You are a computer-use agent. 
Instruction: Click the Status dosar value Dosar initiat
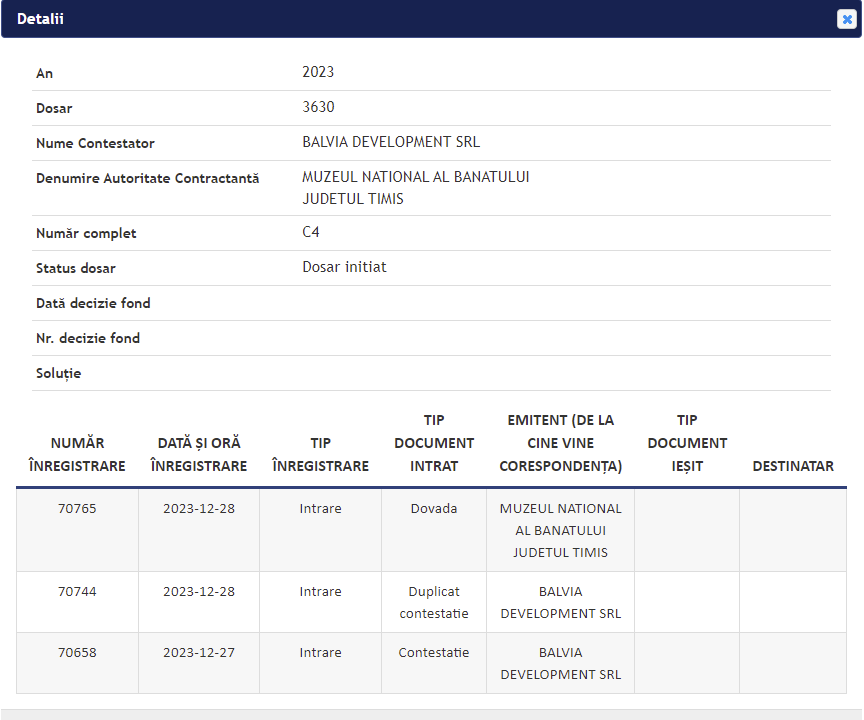pos(344,267)
